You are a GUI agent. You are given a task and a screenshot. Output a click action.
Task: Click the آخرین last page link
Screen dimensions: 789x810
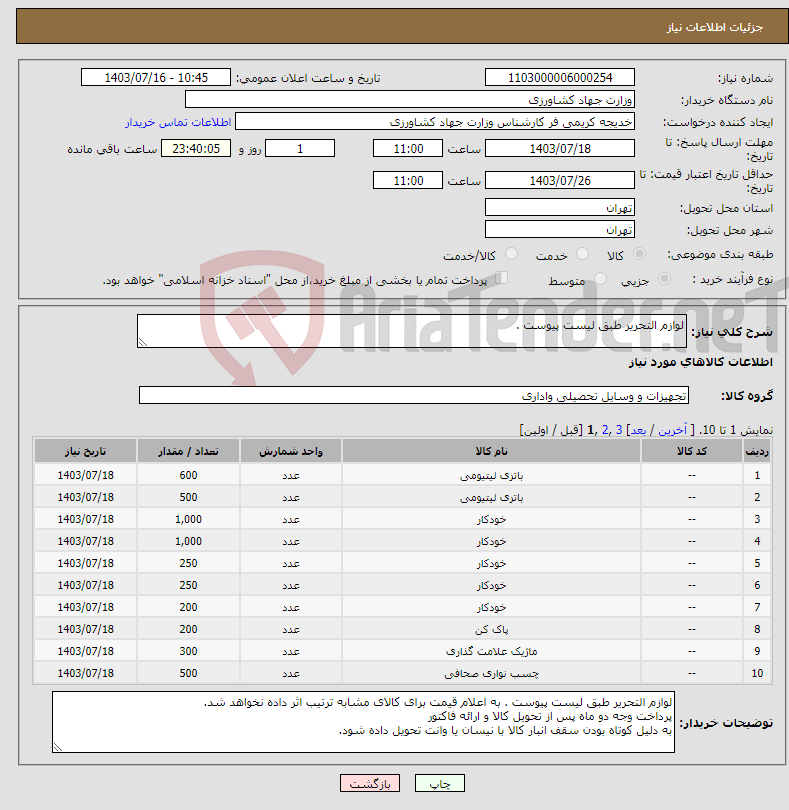pos(672,430)
